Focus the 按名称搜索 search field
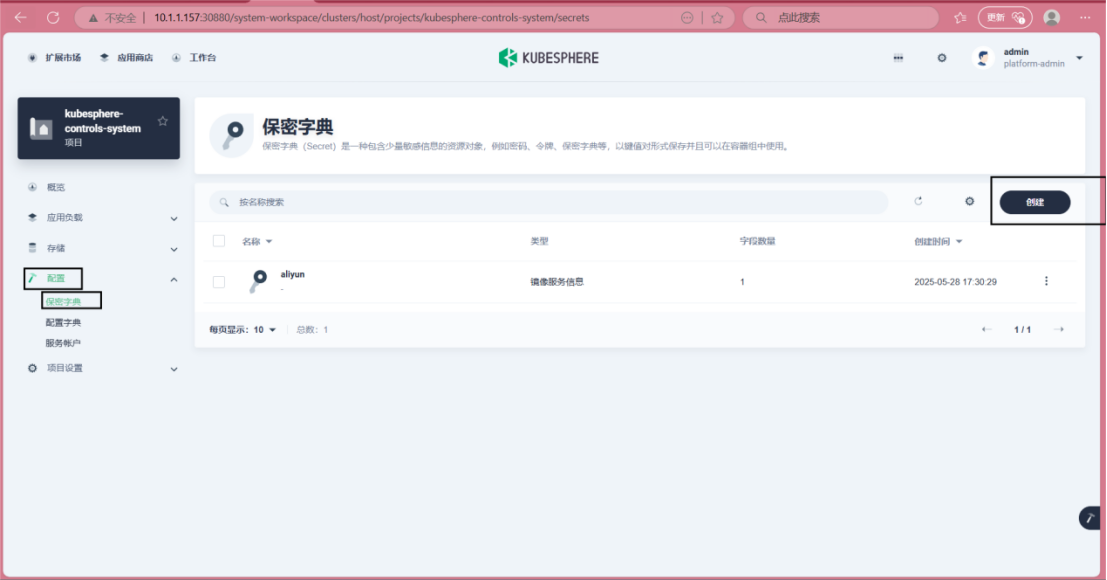The image size is (1107, 580). (x=549, y=202)
